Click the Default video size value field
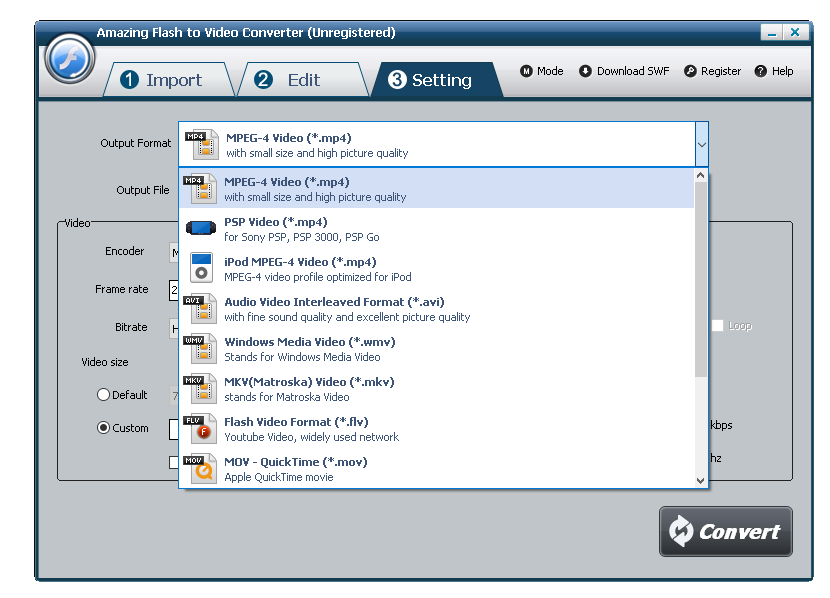The width and height of the screenshot is (830, 598). [174, 396]
